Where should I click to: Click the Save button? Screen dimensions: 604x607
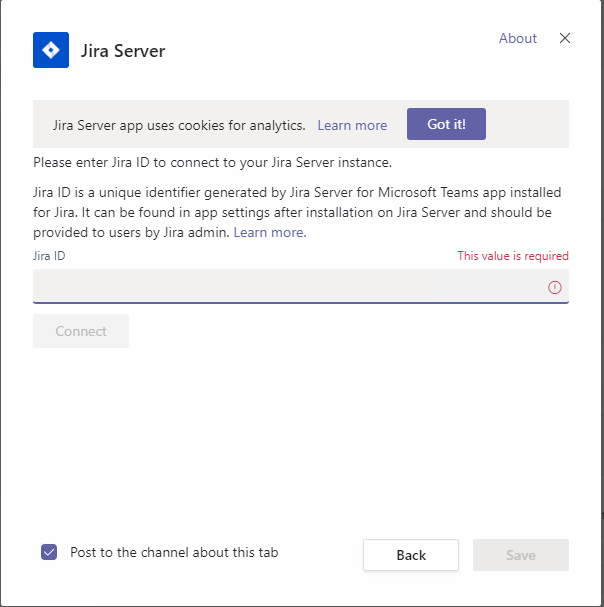point(521,555)
